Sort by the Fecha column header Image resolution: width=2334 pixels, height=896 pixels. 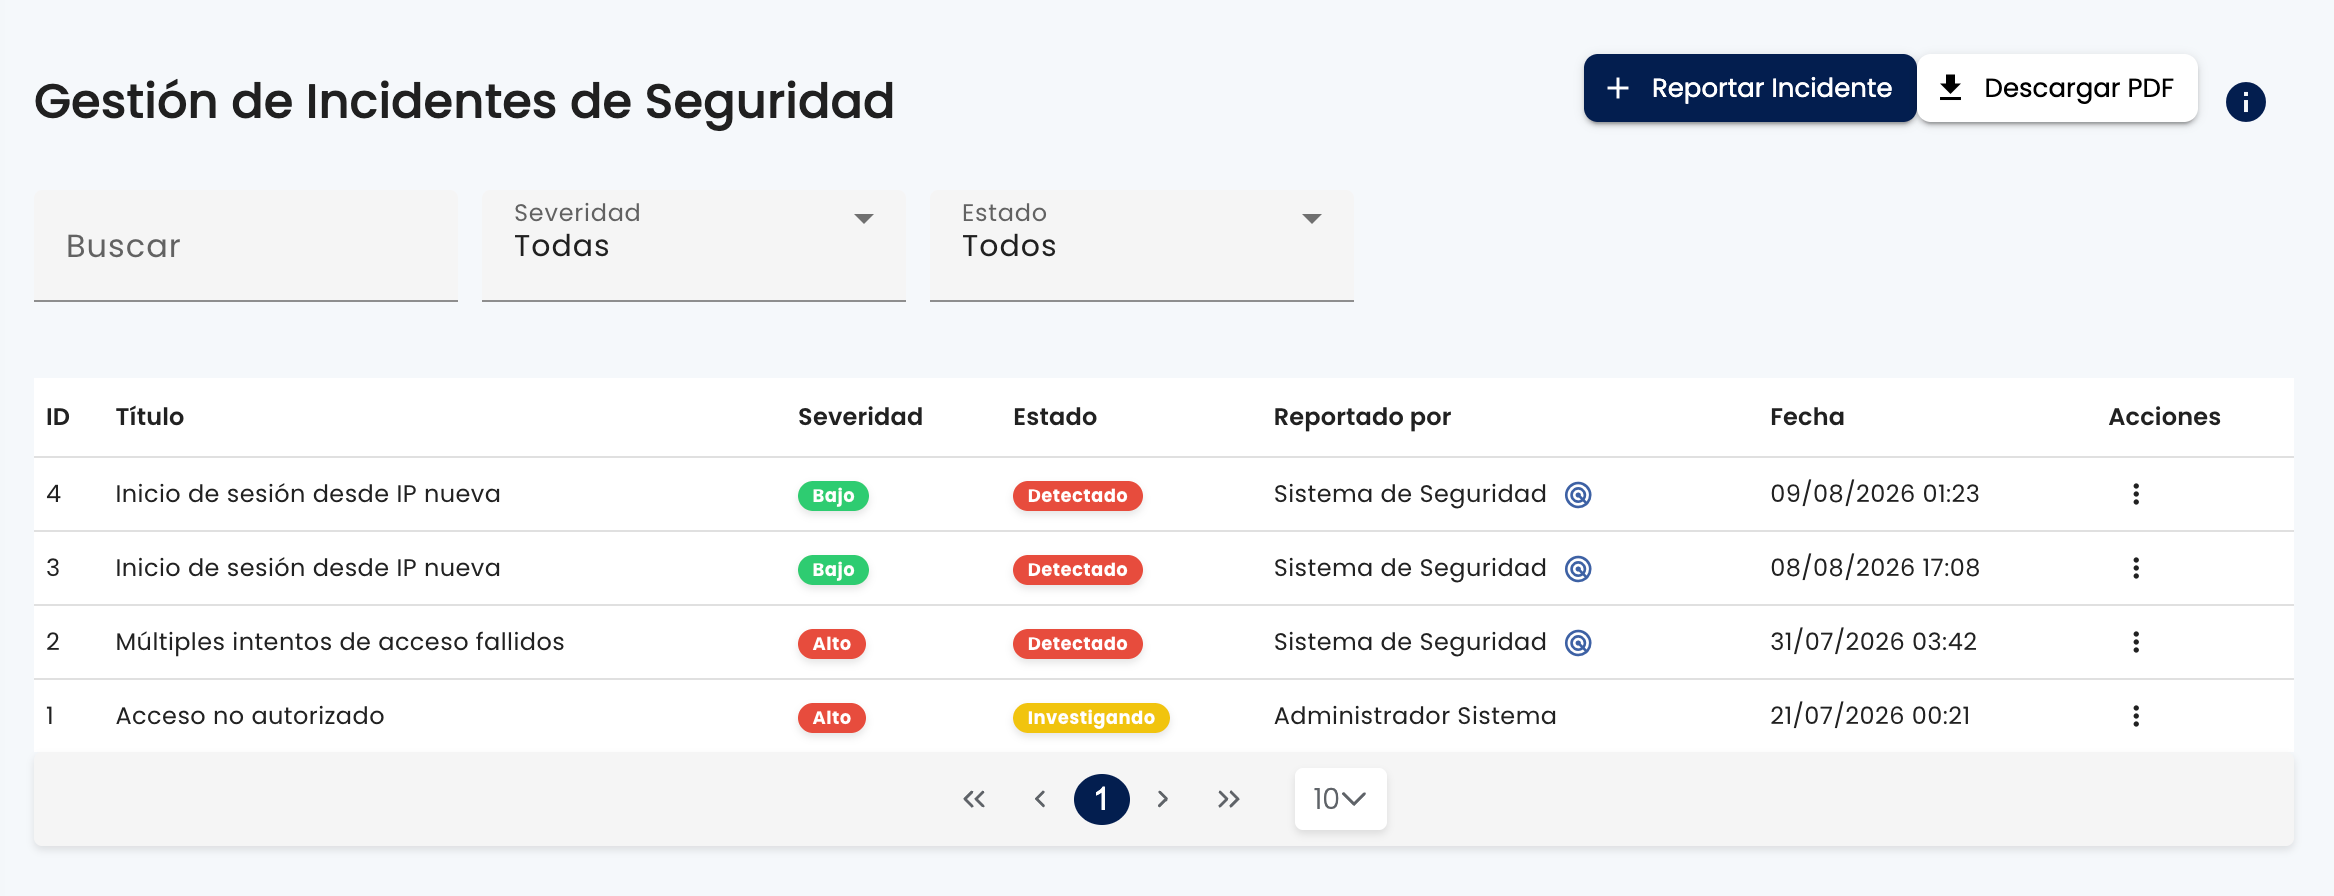click(x=1807, y=417)
